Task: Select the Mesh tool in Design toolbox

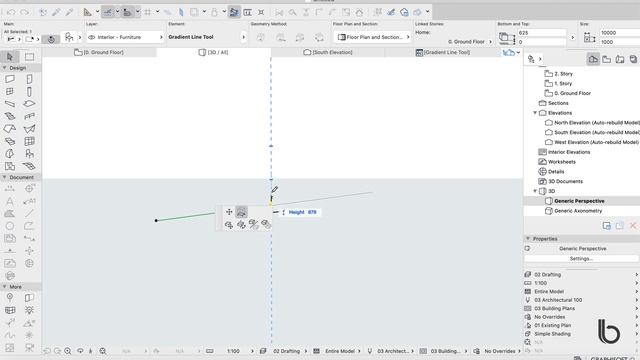Action: (x=29, y=166)
